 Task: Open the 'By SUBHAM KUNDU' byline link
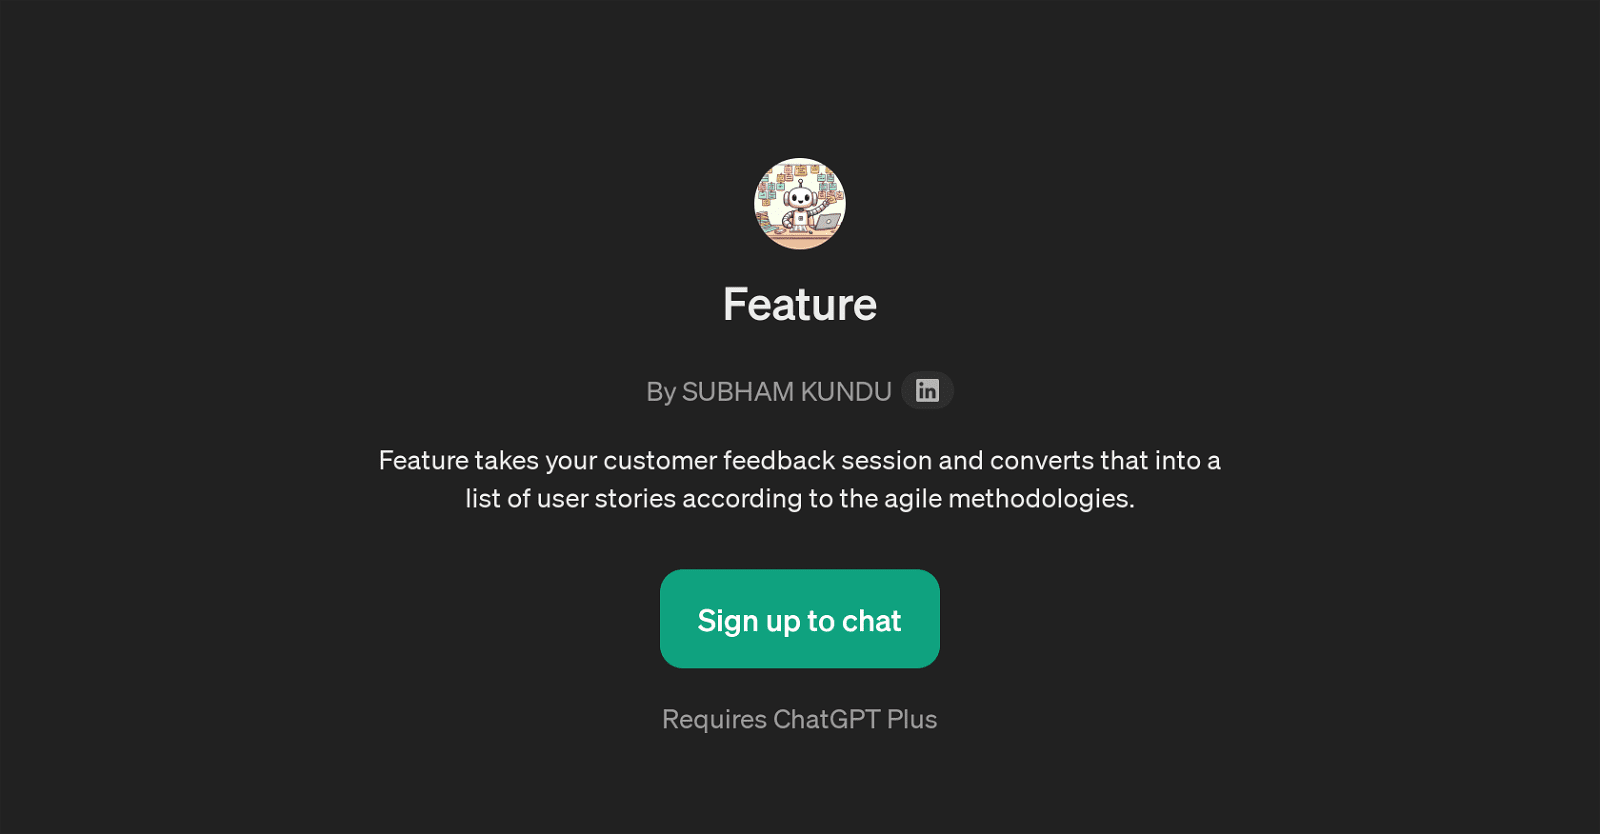(770, 391)
